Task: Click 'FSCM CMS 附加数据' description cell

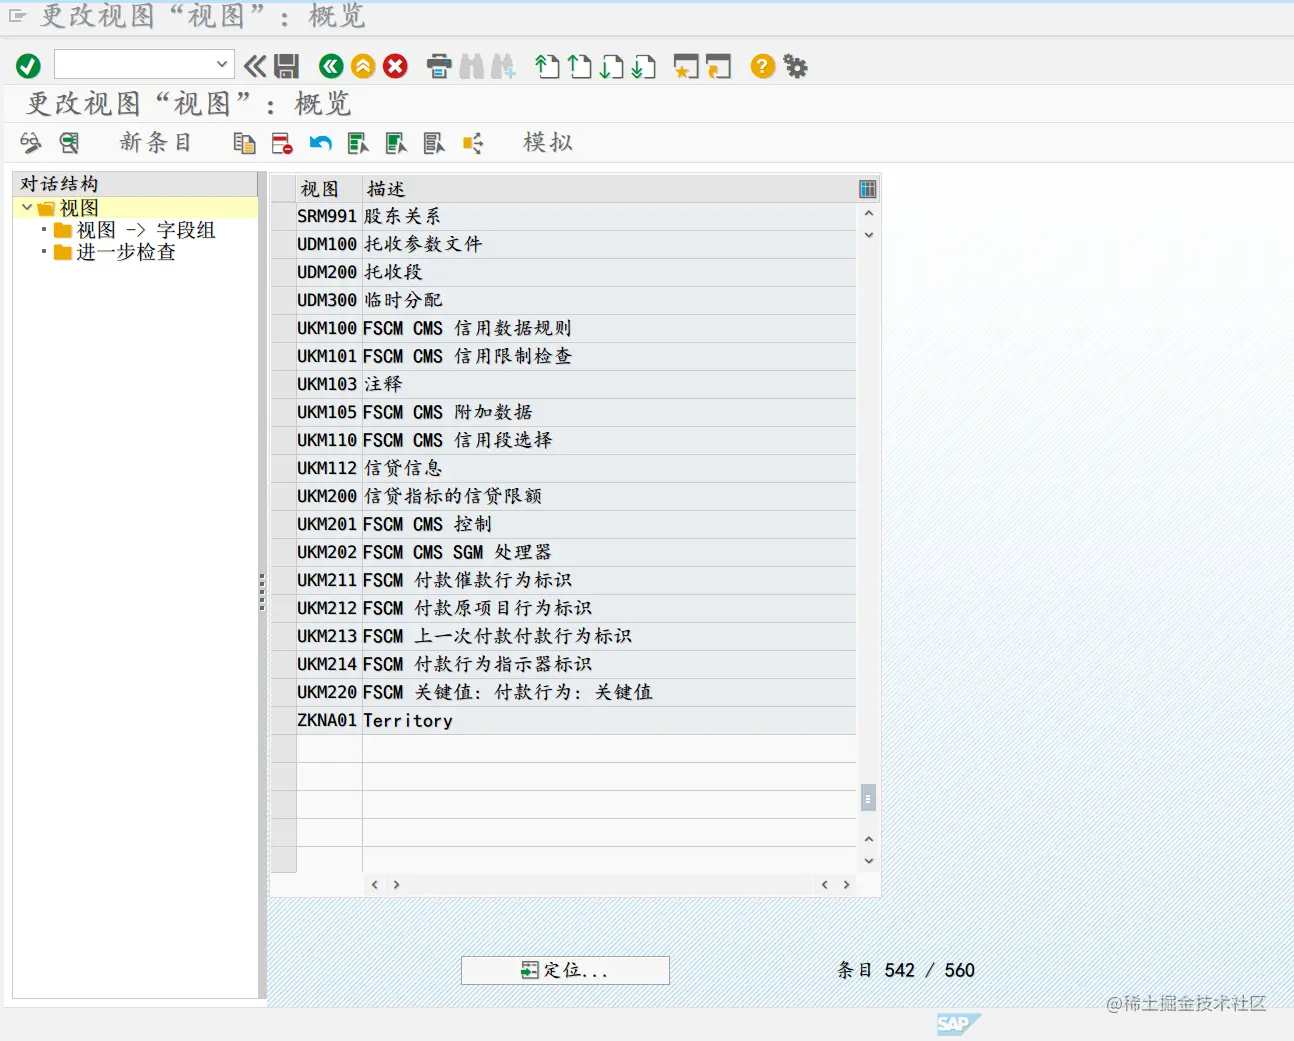Action: click(609, 412)
